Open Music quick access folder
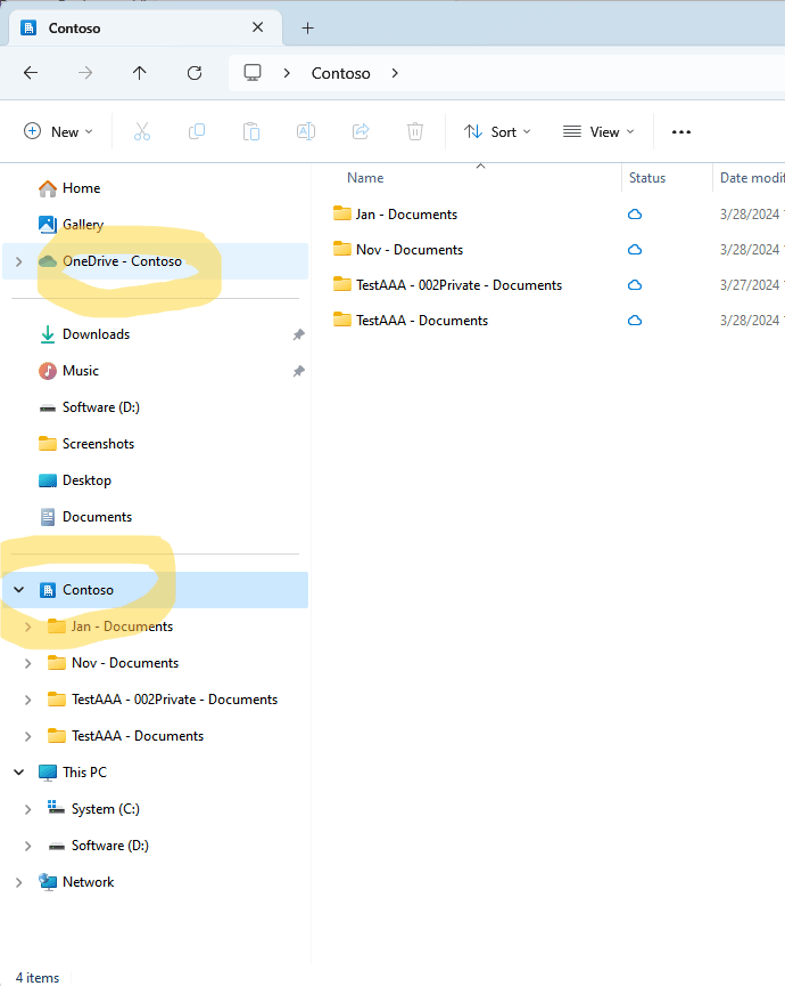This screenshot has width=785, height=986. pyautogui.click(x=81, y=370)
